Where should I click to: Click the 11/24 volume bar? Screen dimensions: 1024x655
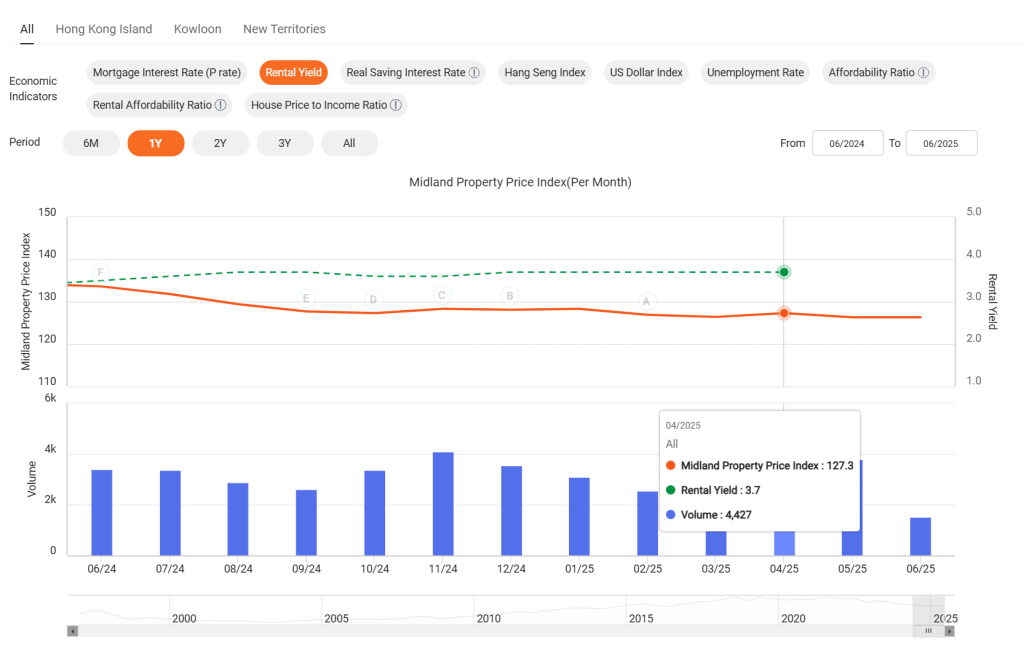pyautogui.click(x=443, y=503)
